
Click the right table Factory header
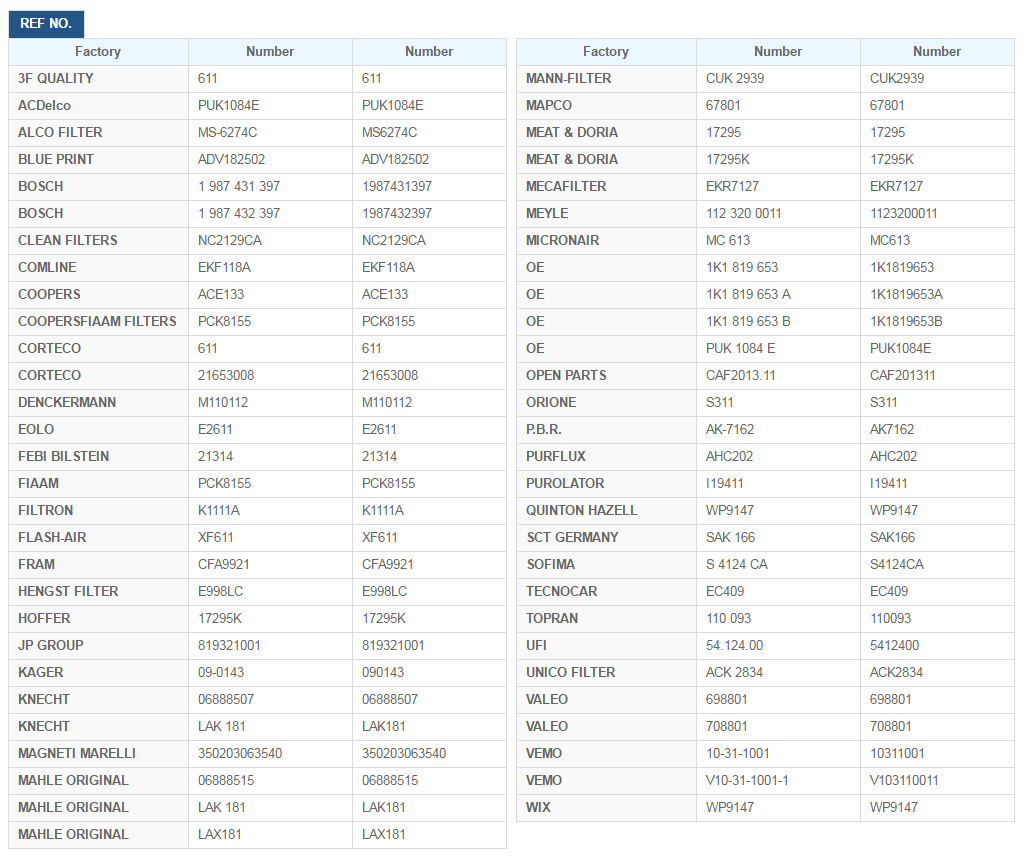pyautogui.click(x=607, y=52)
